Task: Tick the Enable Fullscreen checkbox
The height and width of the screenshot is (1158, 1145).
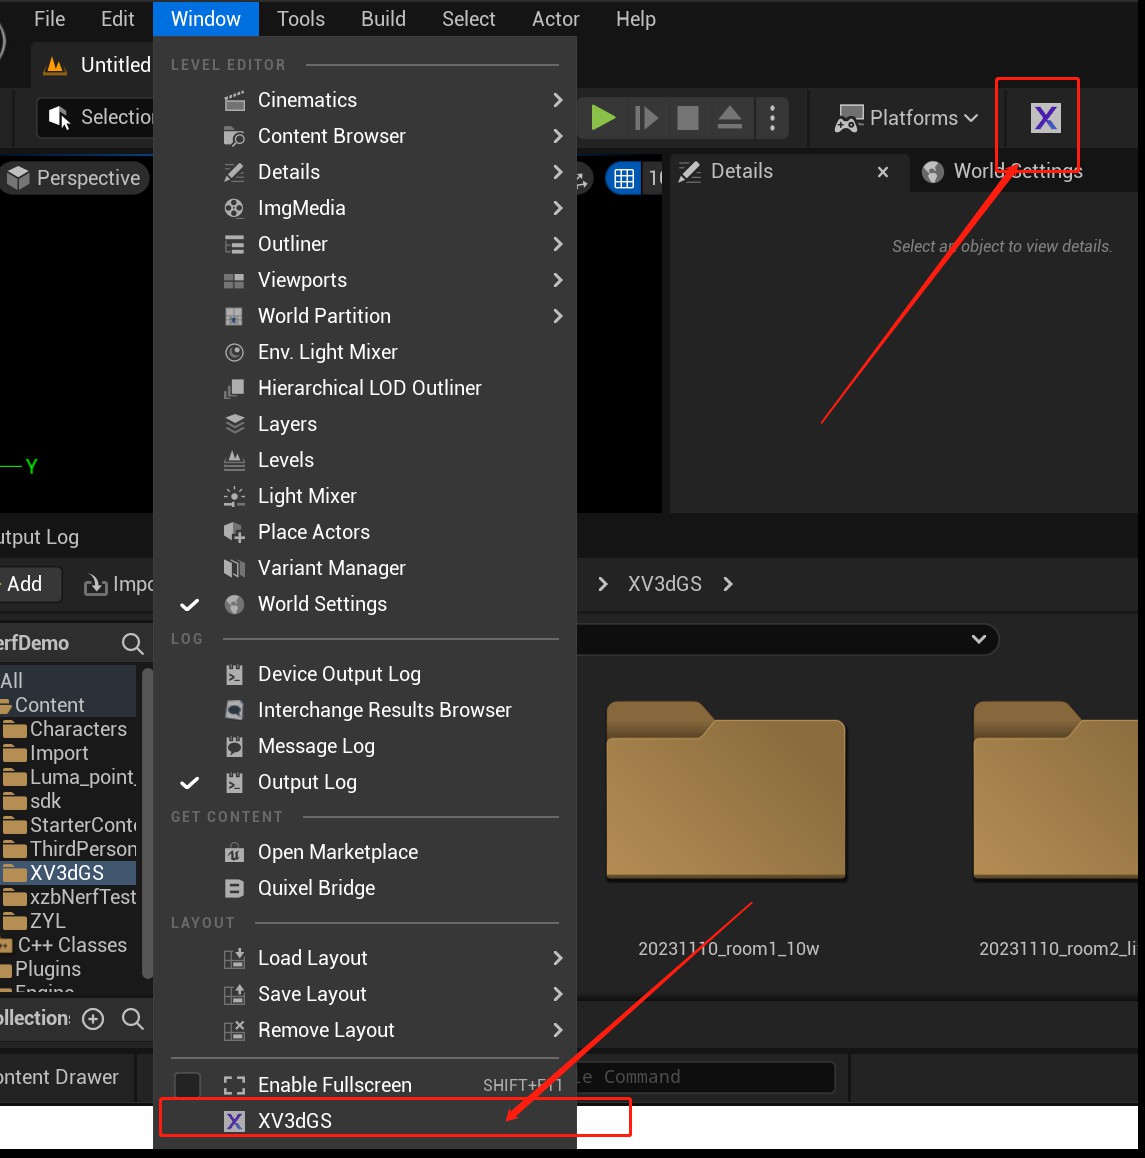Action: (x=188, y=1085)
